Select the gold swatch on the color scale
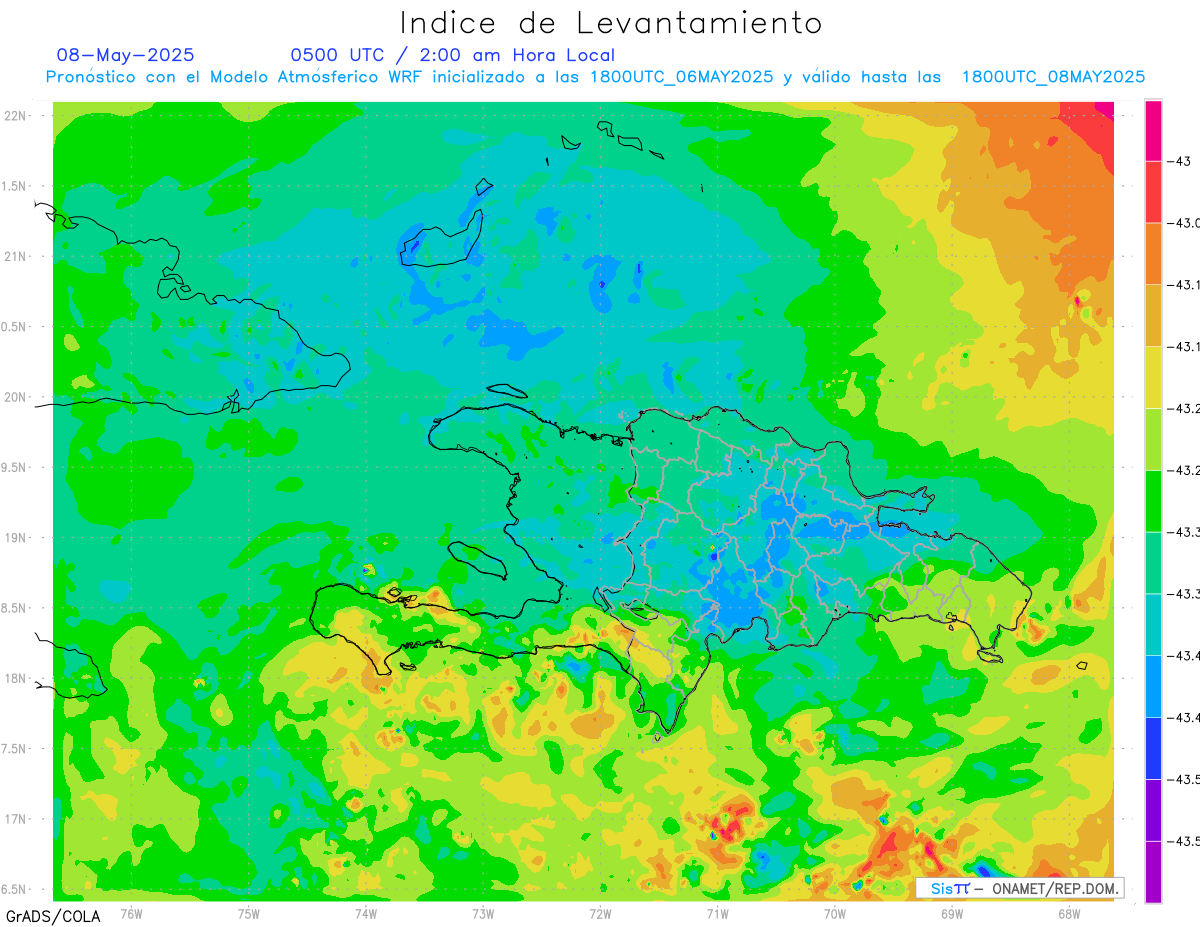Image resolution: width=1200 pixels, height=927 pixels. click(x=1153, y=316)
